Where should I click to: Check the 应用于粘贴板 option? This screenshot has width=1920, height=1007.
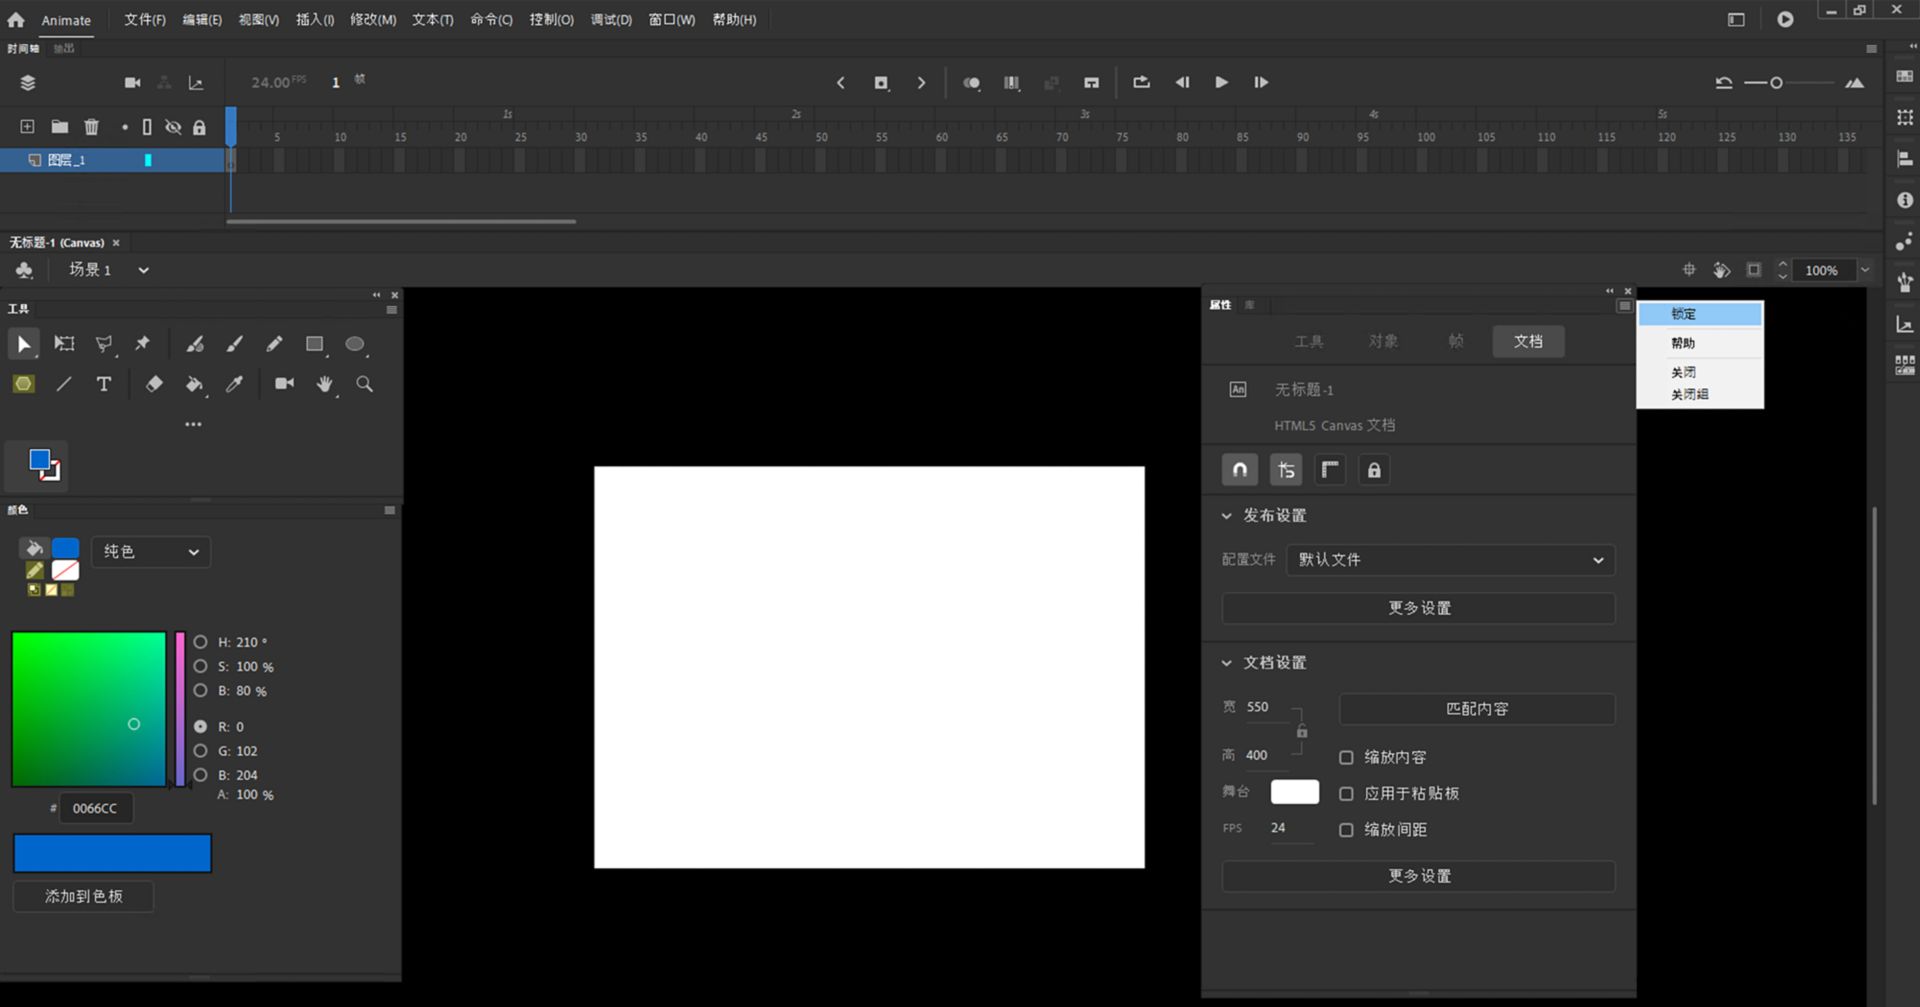click(1346, 793)
